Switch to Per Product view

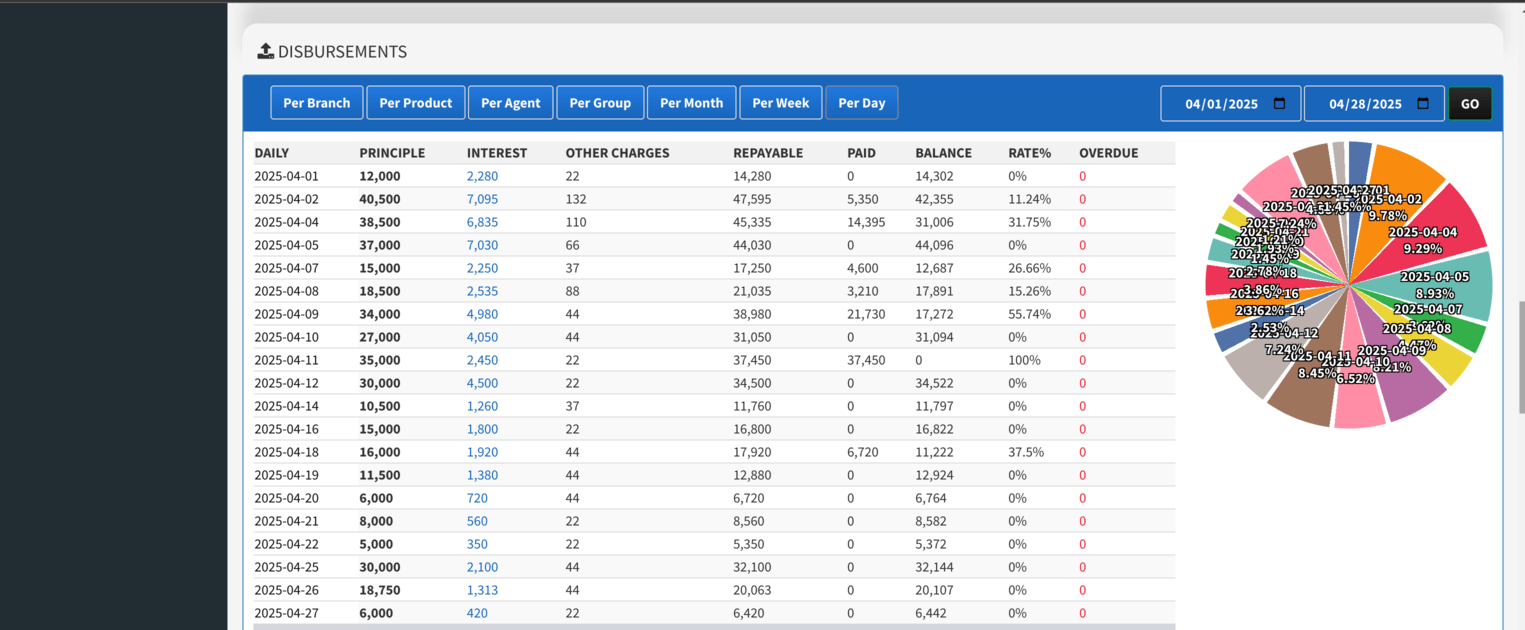(x=416, y=103)
